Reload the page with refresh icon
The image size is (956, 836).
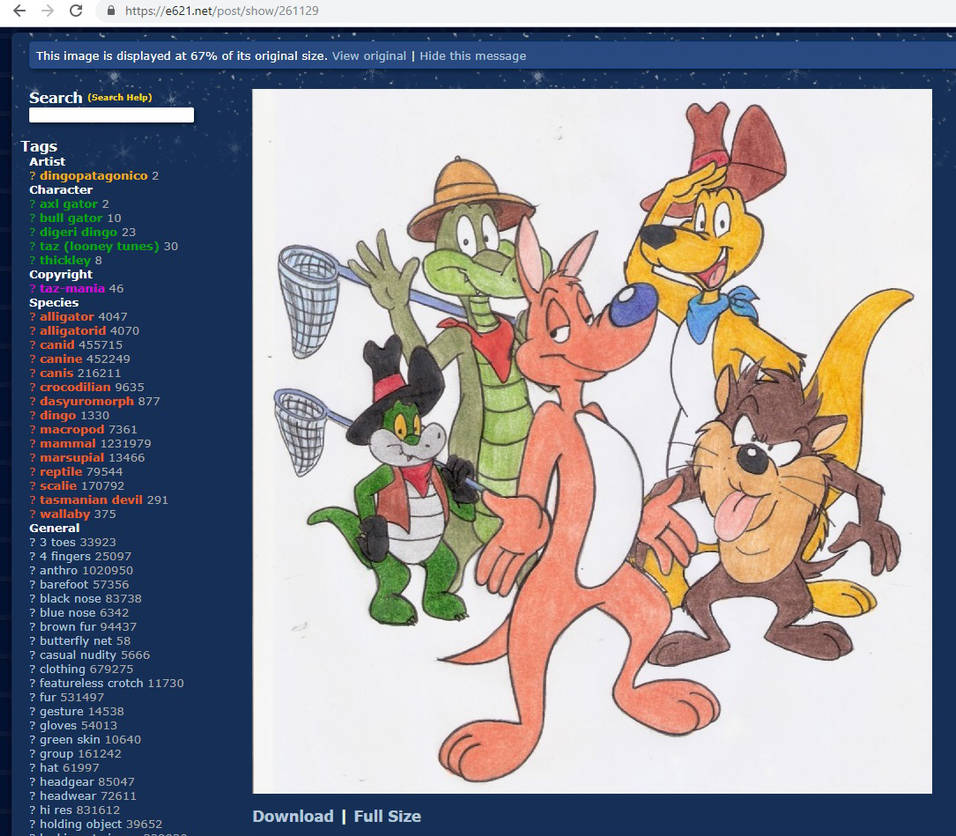point(76,10)
